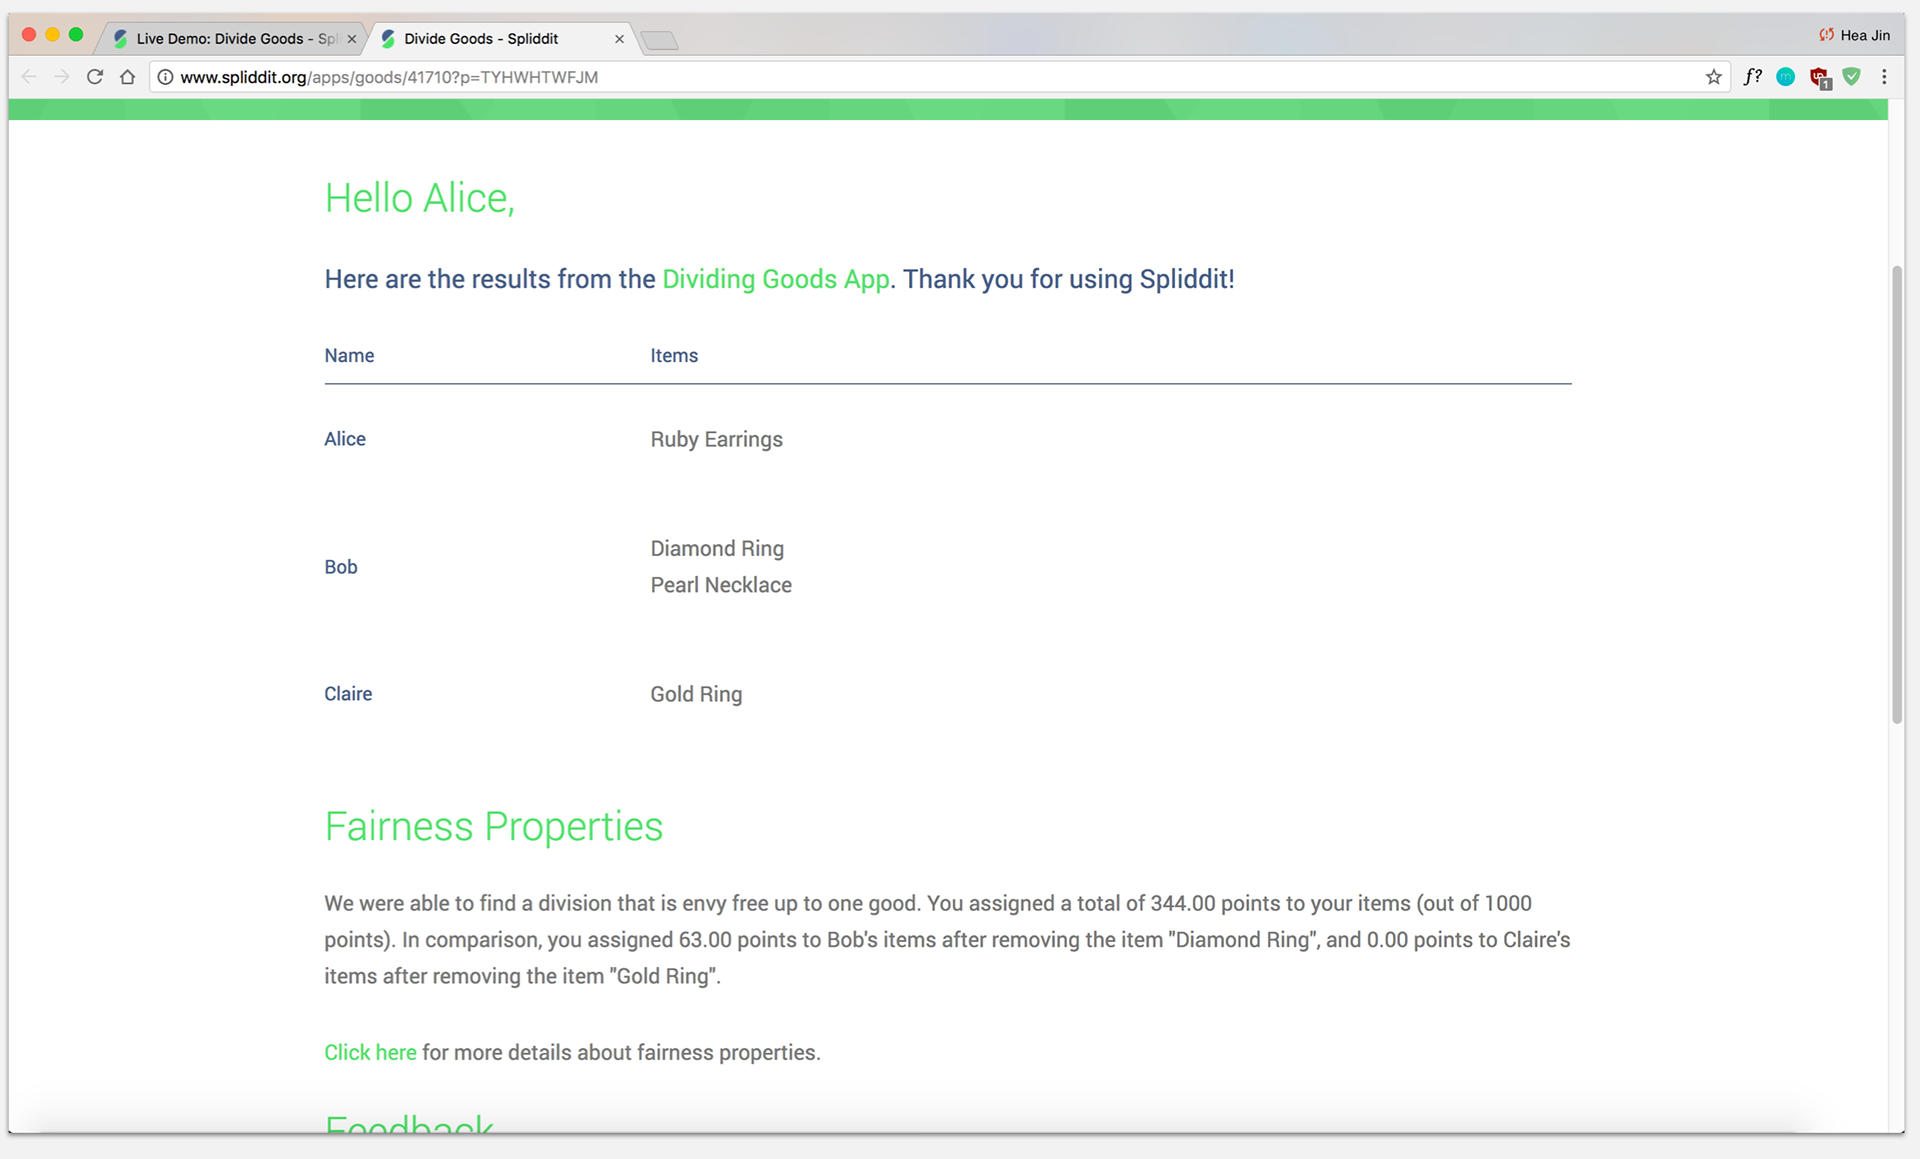Click the Hea Jin profile button

(x=1854, y=35)
